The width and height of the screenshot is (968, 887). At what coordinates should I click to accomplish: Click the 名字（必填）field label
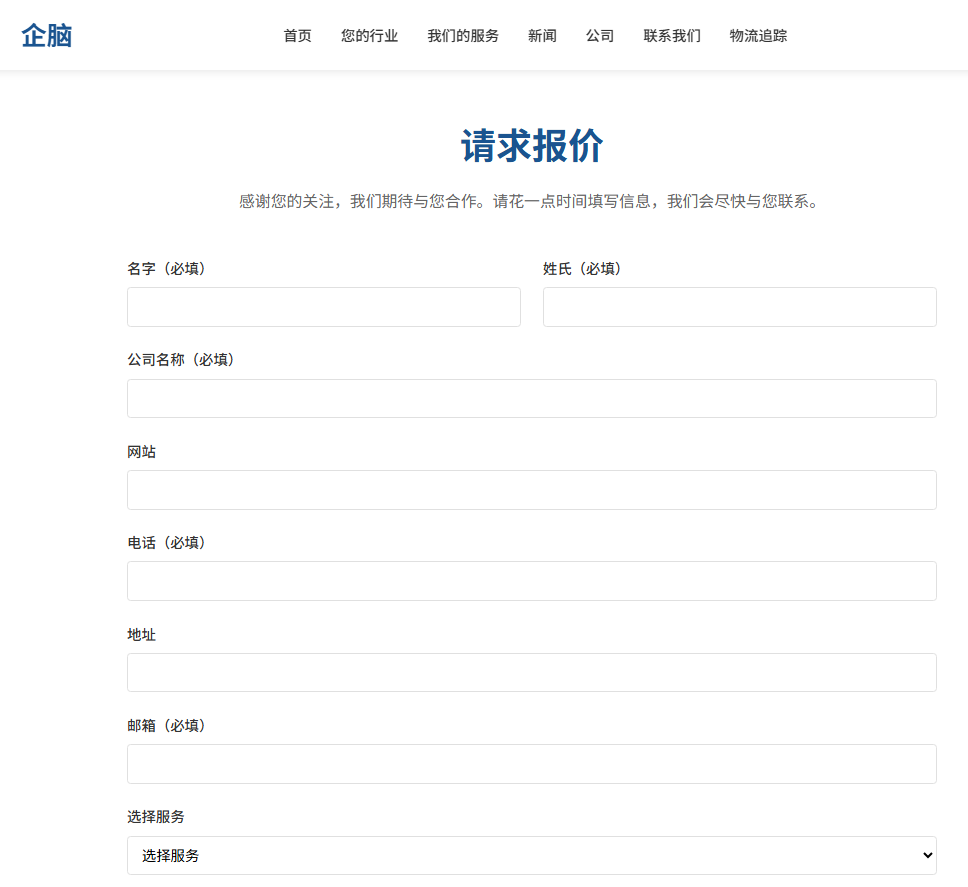click(167, 269)
